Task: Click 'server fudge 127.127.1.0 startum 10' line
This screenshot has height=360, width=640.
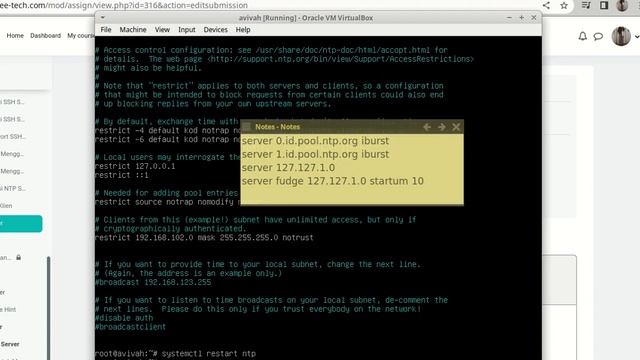Action: point(333,181)
